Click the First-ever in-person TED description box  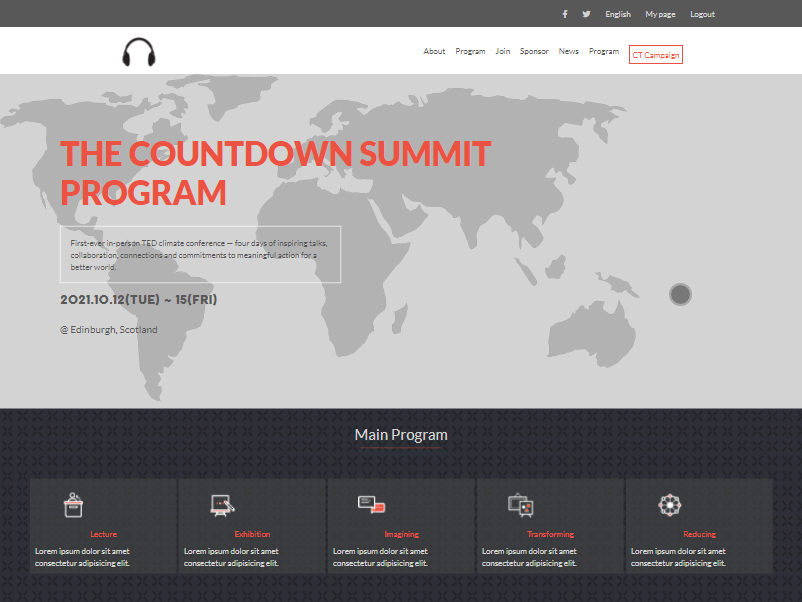(200, 254)
